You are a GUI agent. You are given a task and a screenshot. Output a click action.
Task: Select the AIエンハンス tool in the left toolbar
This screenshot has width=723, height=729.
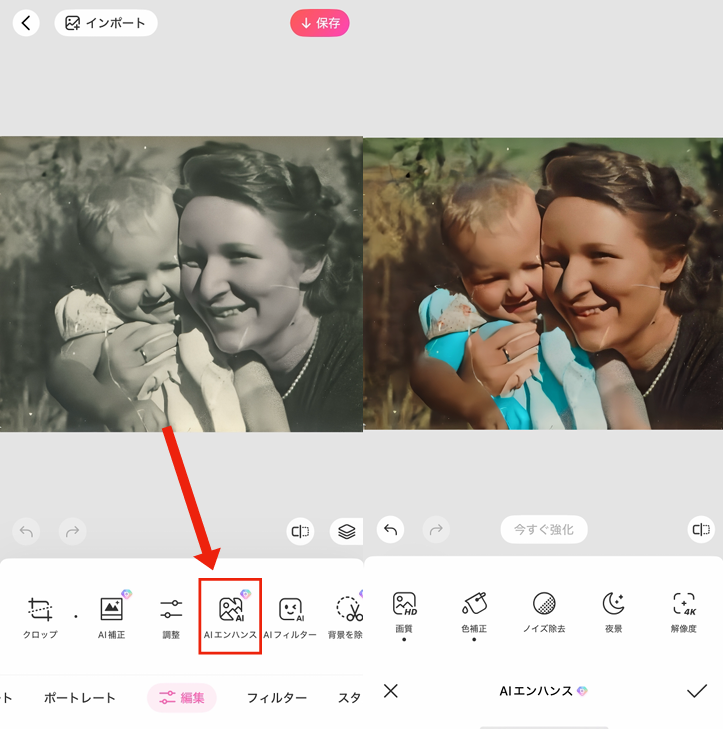tap(231, 615)
